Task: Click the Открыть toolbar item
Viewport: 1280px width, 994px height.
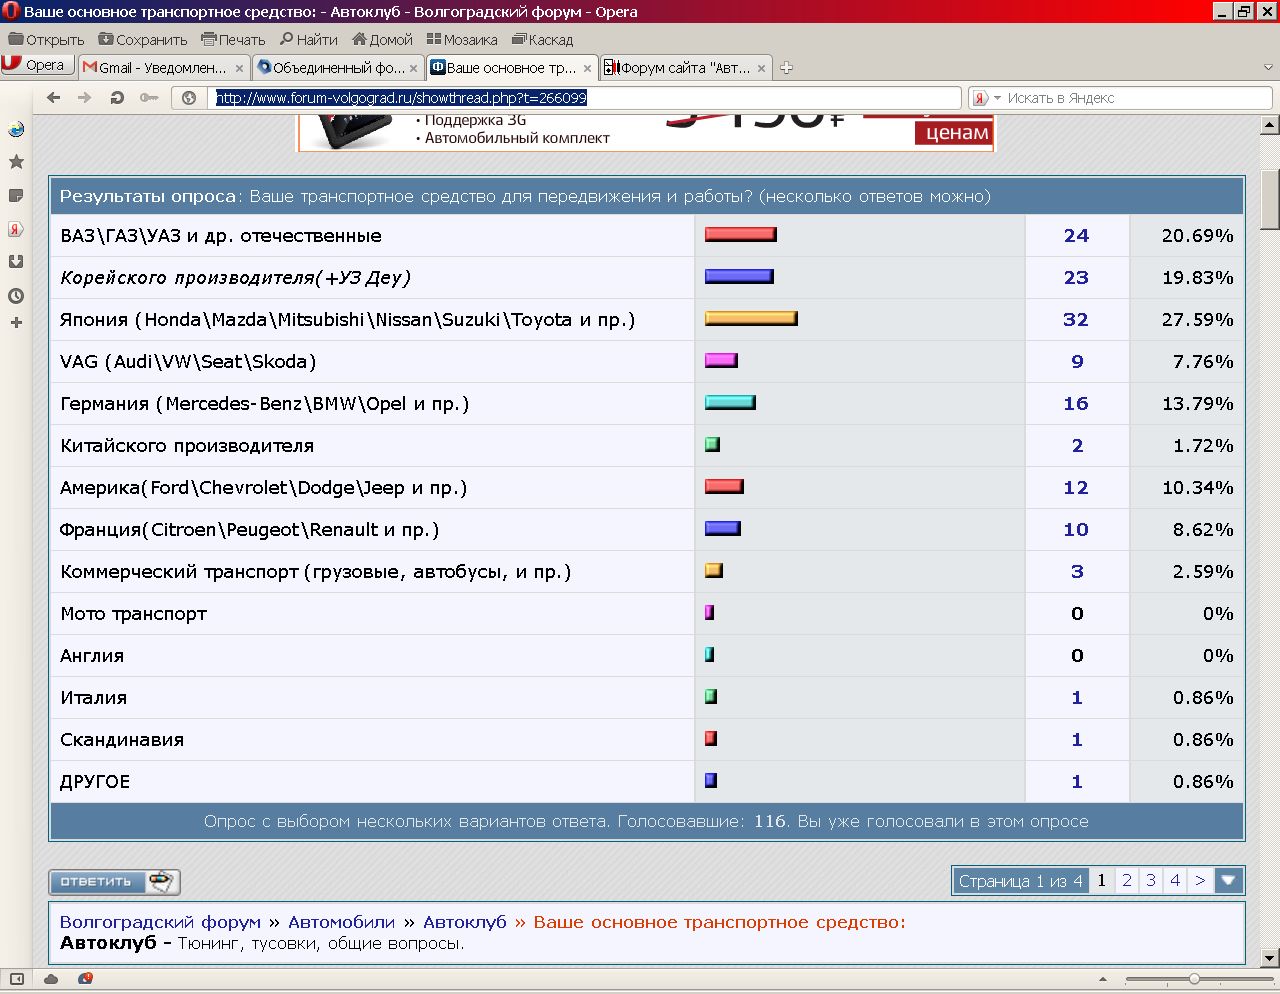Action: coord(46,40)
